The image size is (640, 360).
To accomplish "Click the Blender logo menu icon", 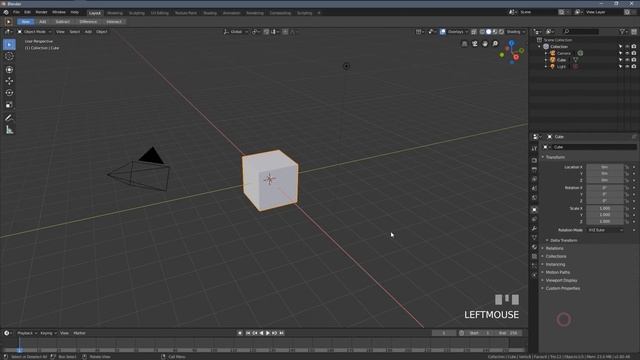I will pyautogui.click(x=6, y=12).
